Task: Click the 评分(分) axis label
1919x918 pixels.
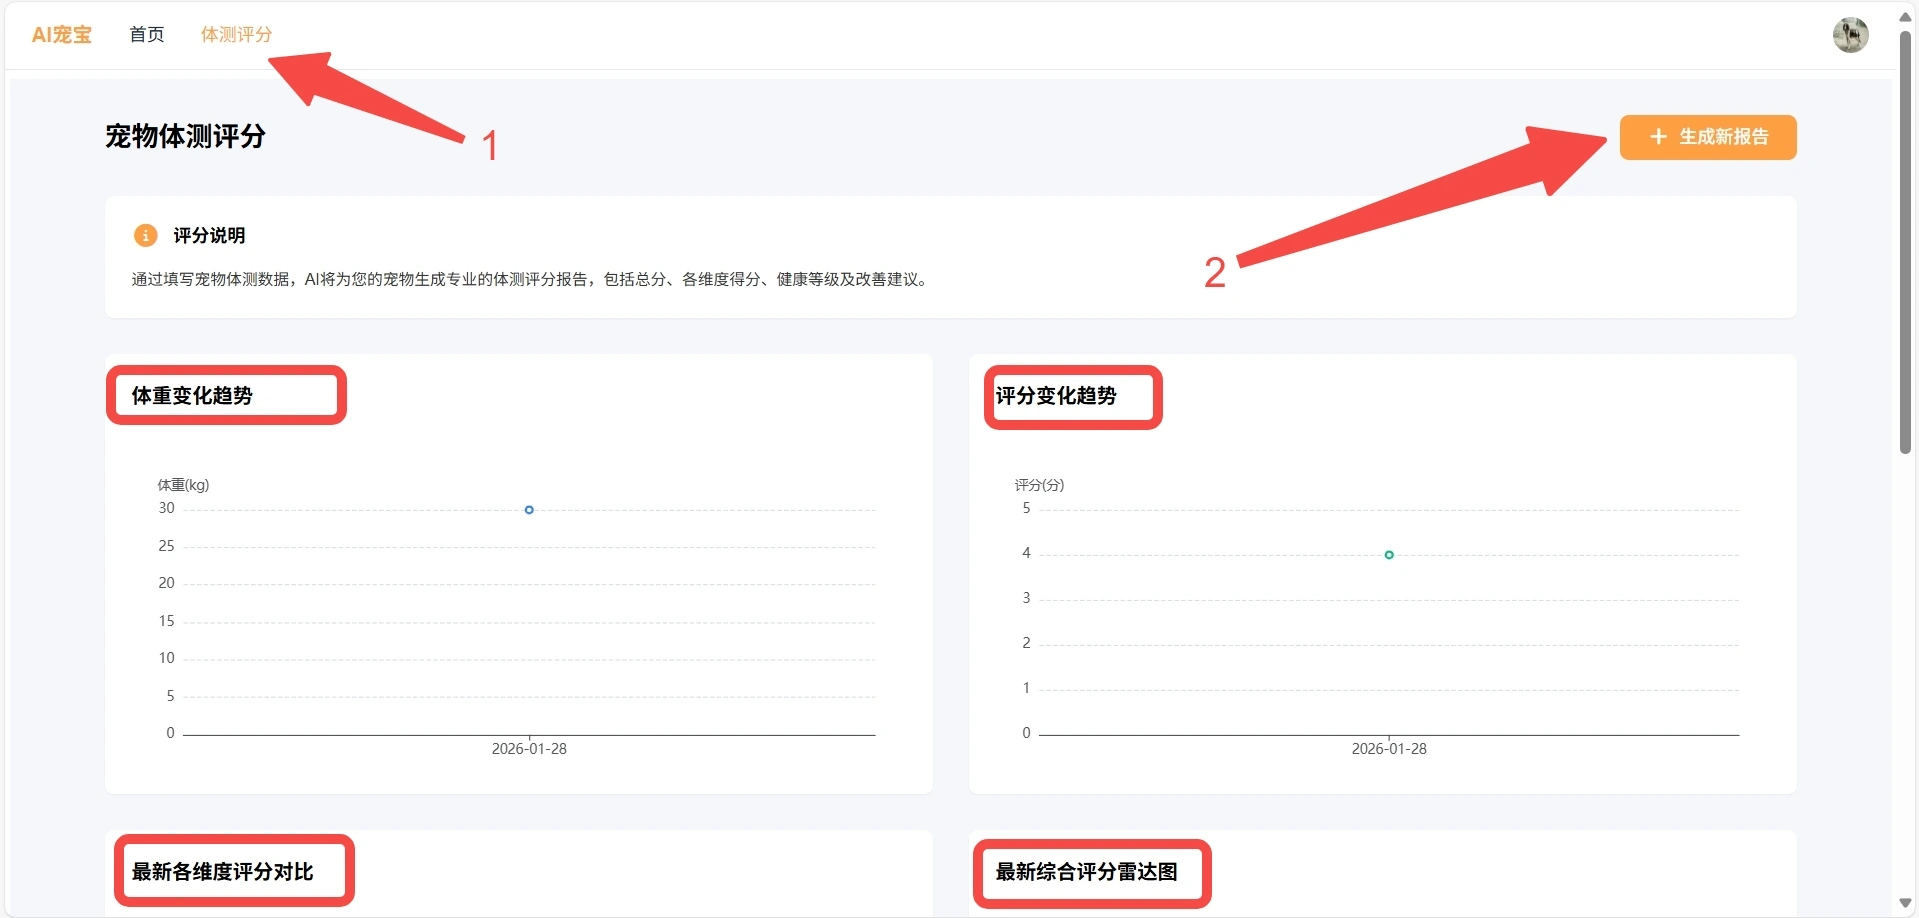Action: [1039, 485]
